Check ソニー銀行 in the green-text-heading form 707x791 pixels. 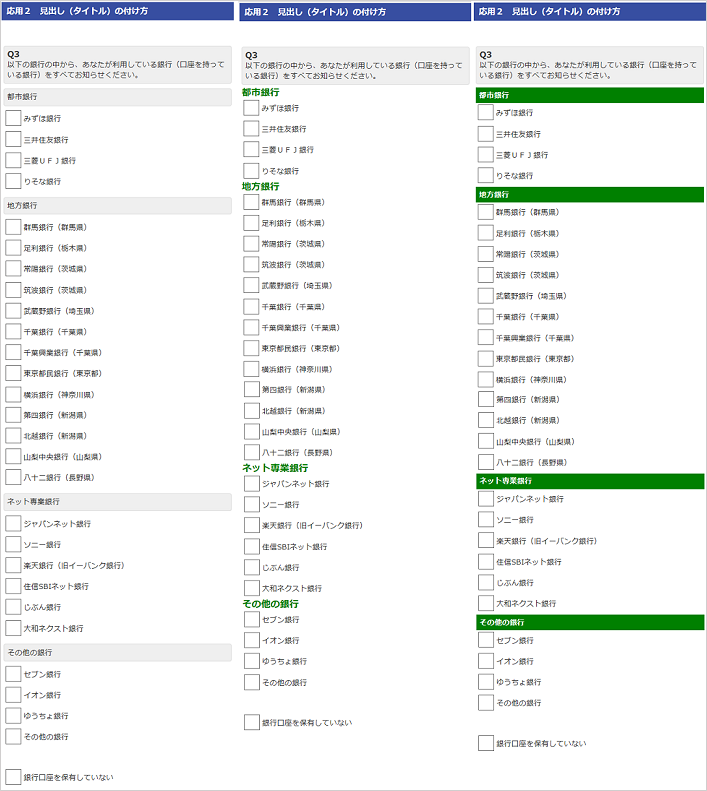click(x=252, y=504)
